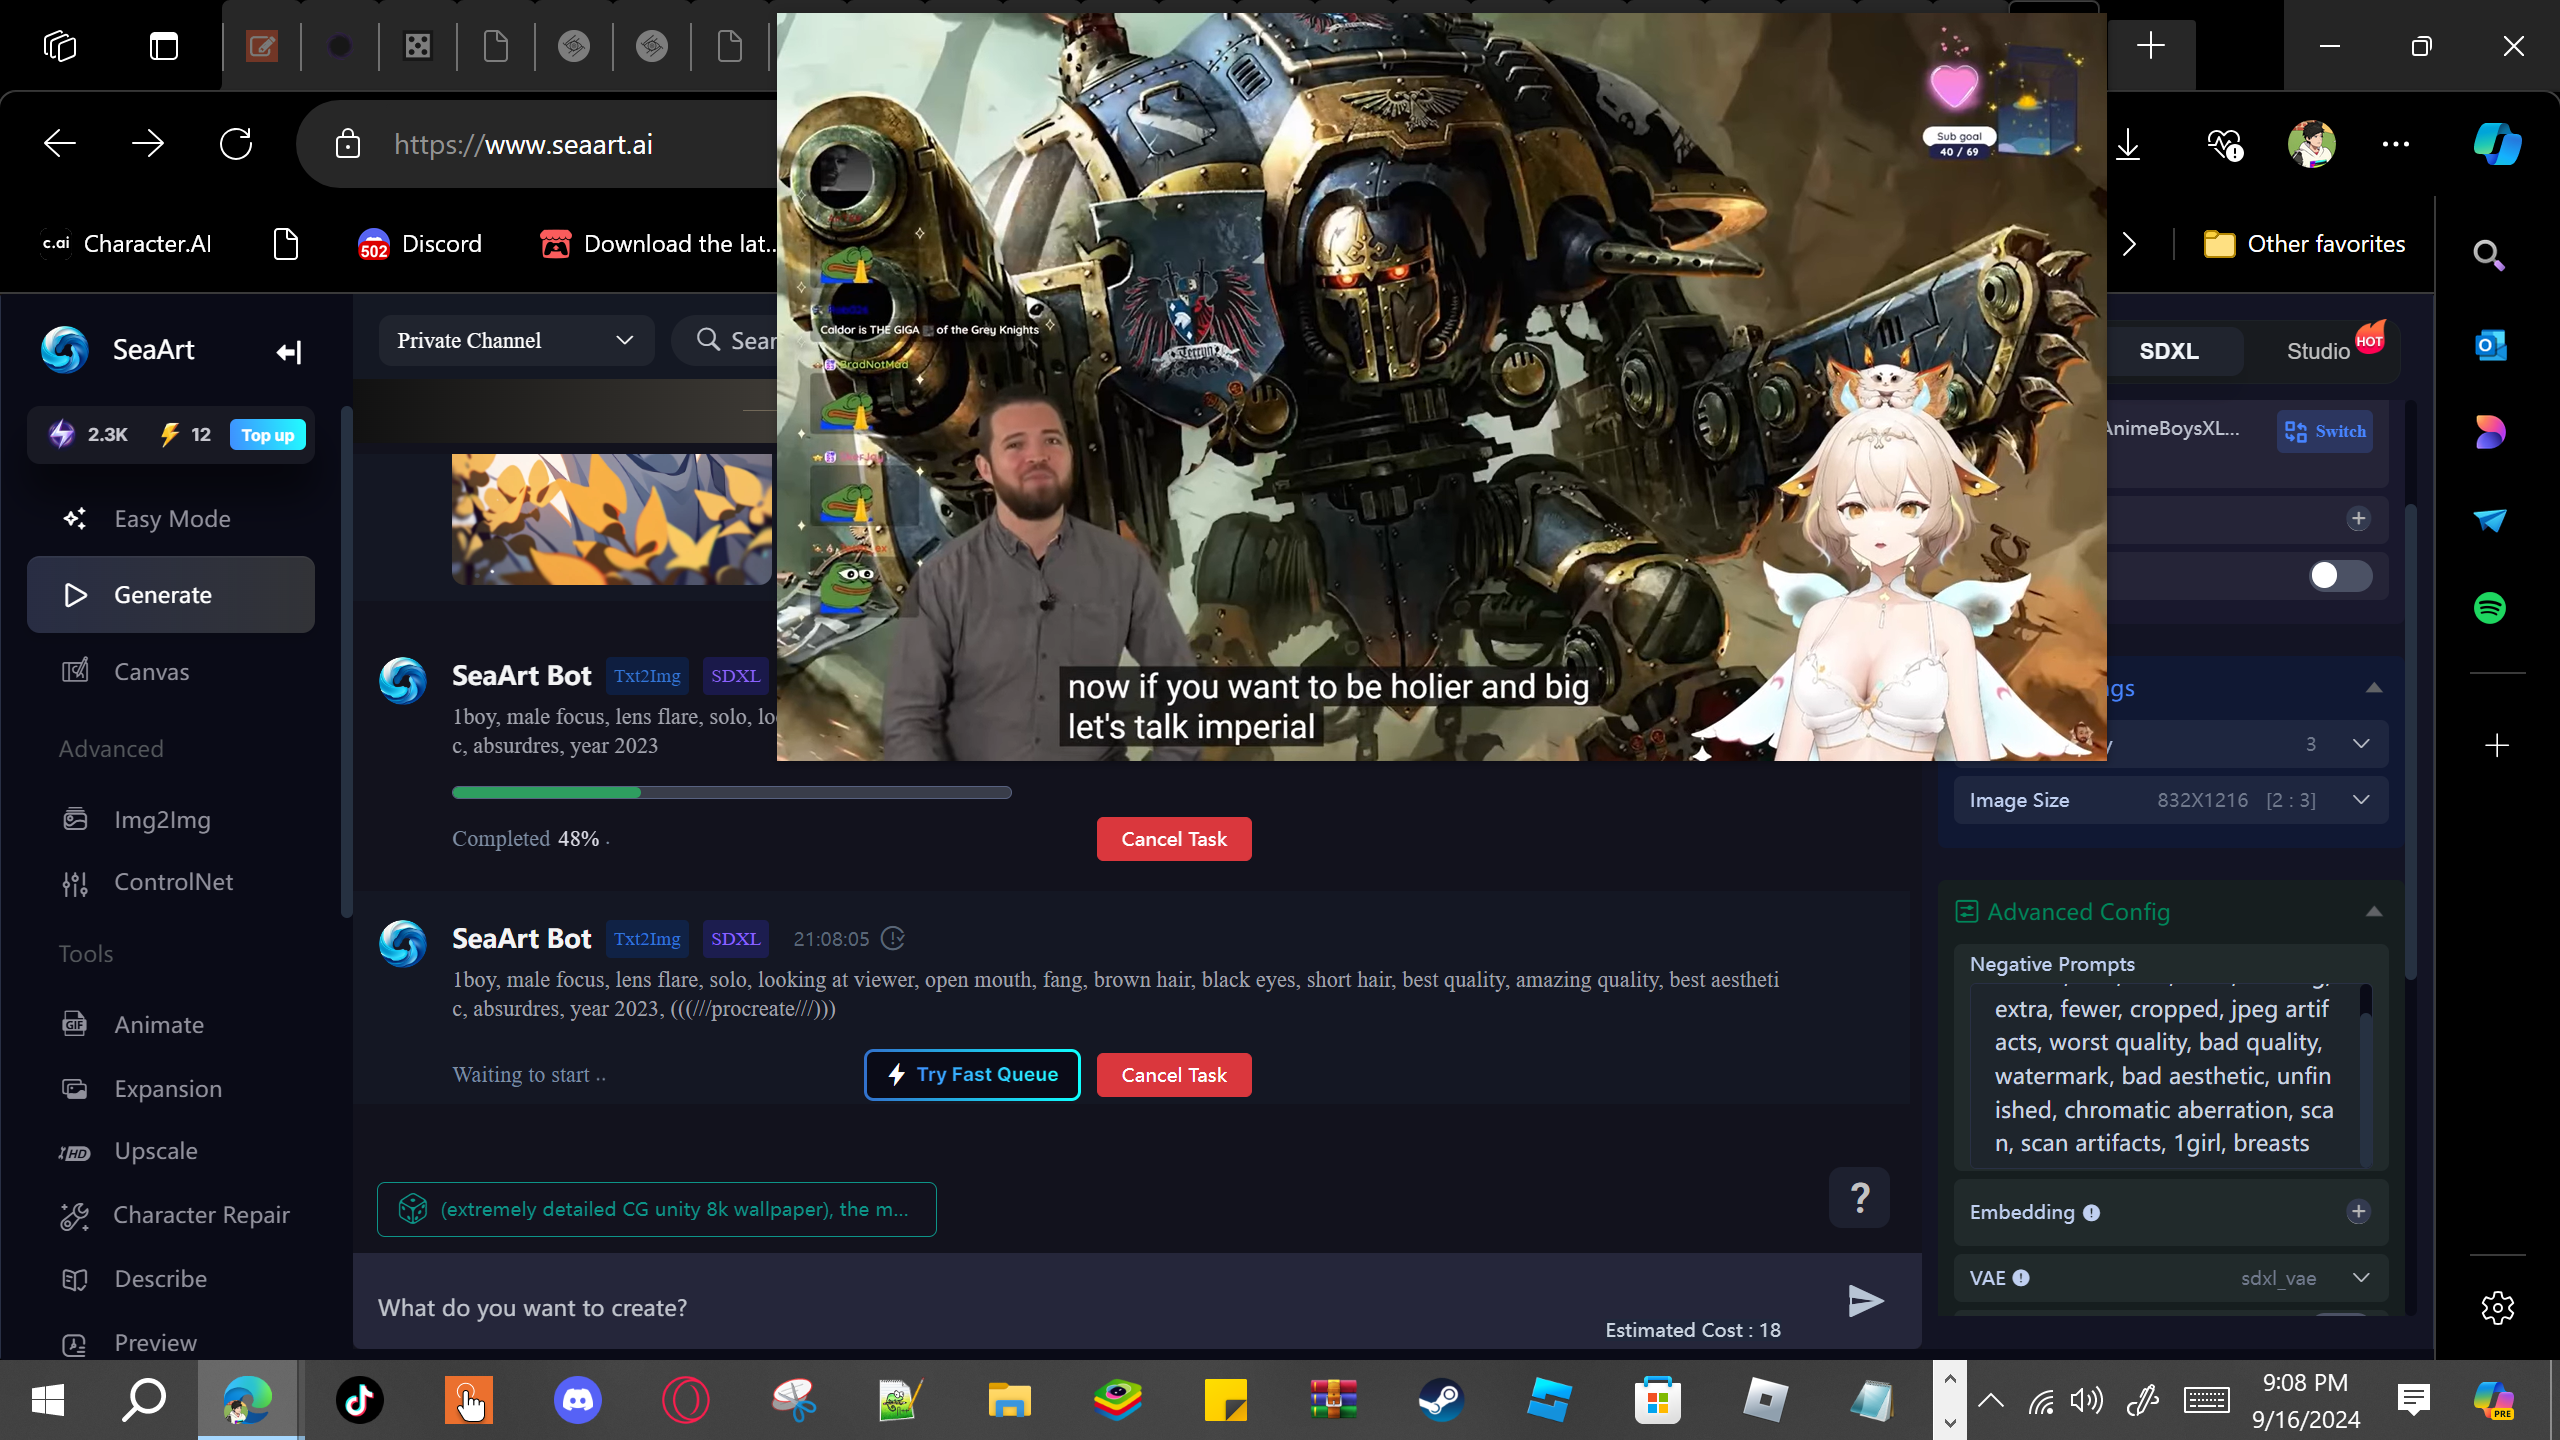This screenshot has height=1440, width=2560.
Task: Open the browser essentials heart icon
Action: [2224, 144]
